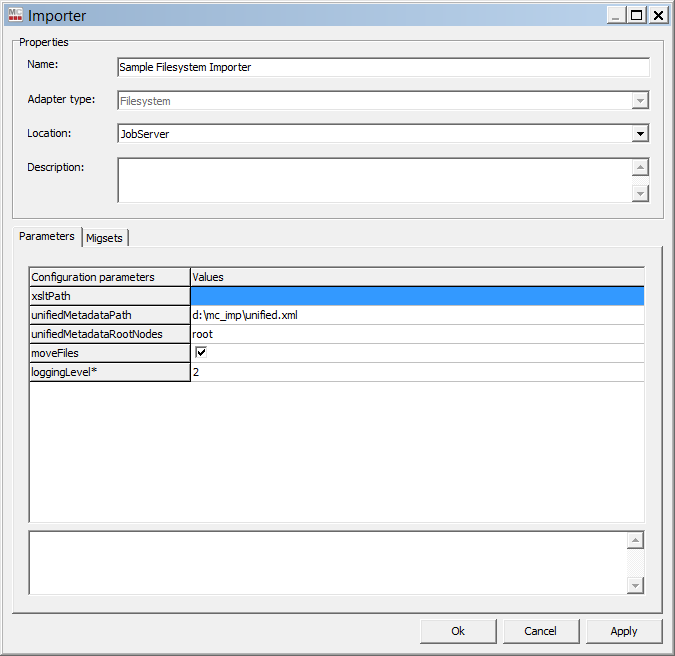Switch to the Migsets tab
Screen dimensions: 675x656
105,237
